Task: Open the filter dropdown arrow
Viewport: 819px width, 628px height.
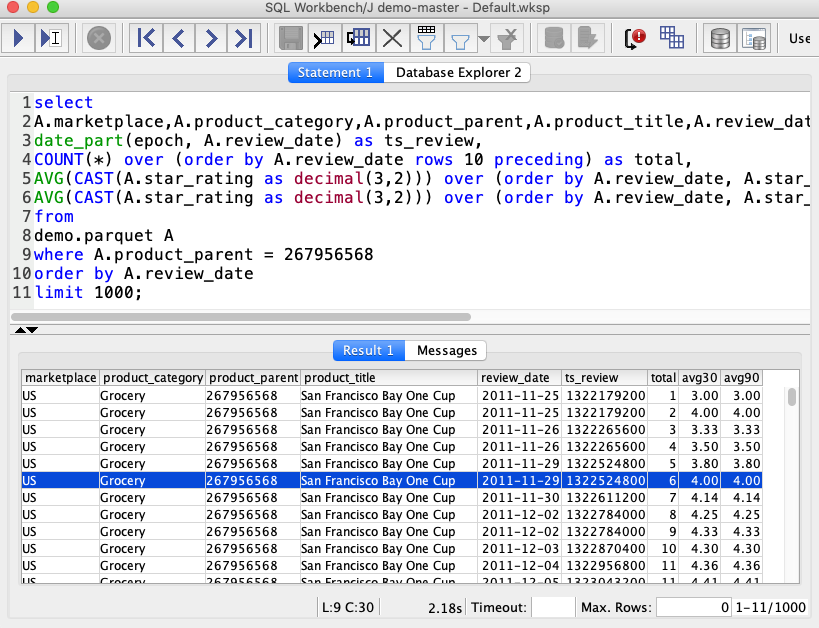Action: (x=484, y=40)
